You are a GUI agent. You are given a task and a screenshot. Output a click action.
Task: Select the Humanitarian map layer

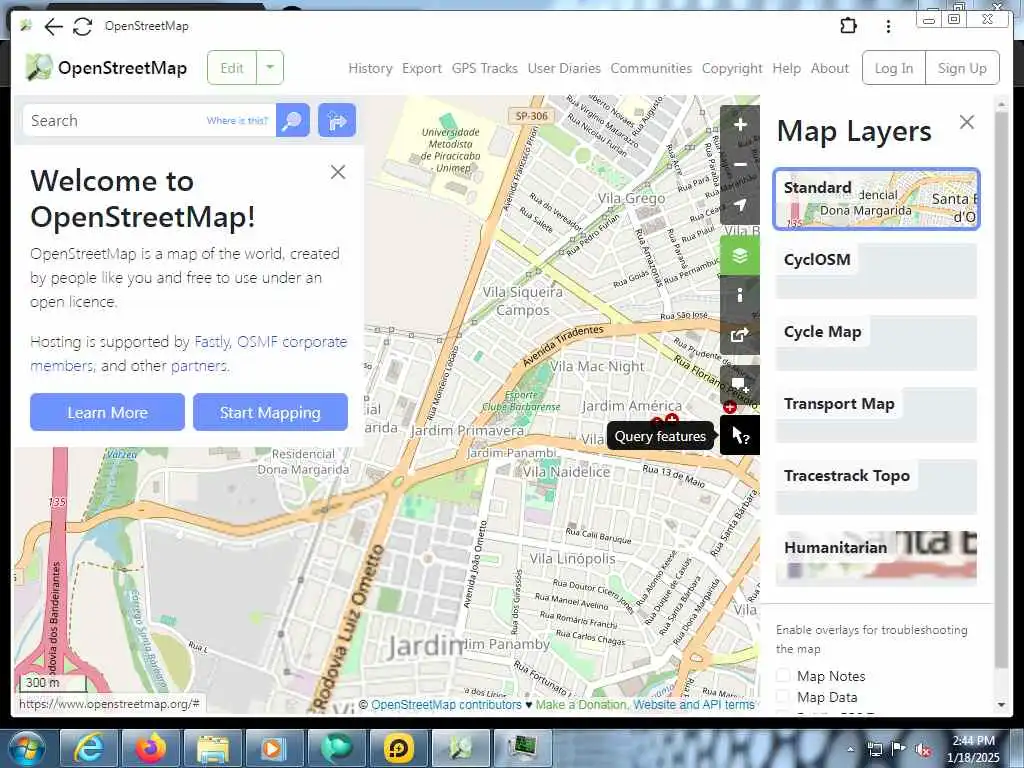pos(876,558)
